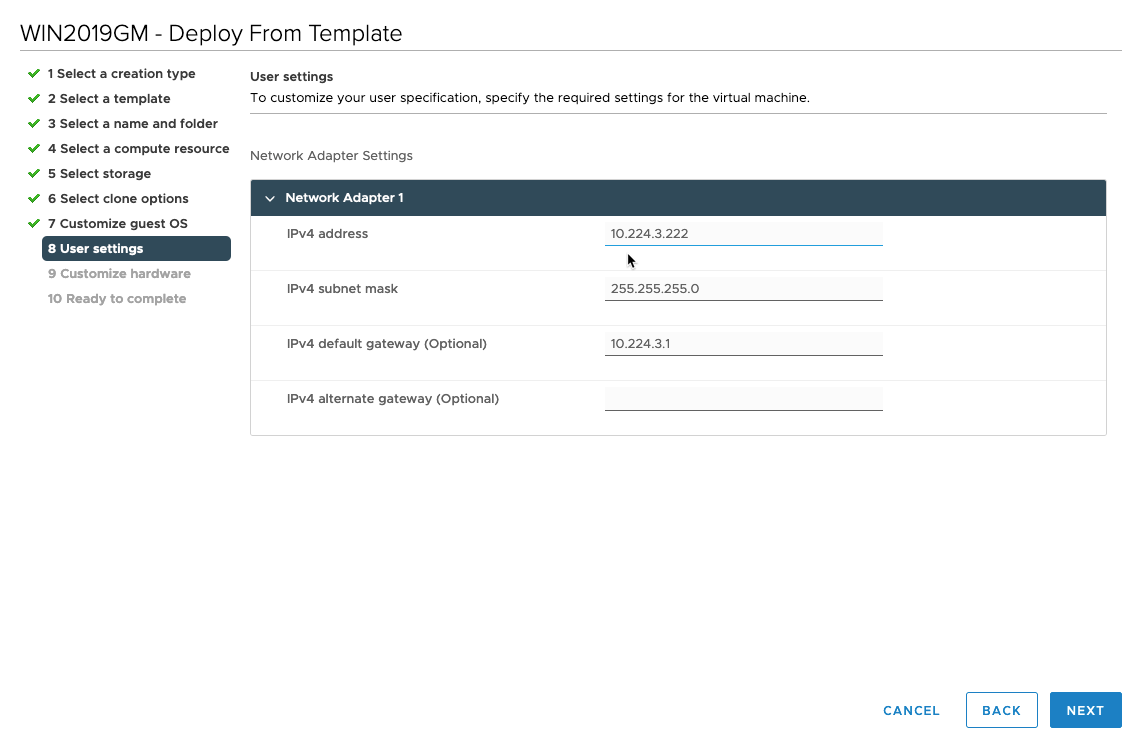Screen dimensions: 1135x745
Task: Click the BACK button
Action: click(1001, 710)
